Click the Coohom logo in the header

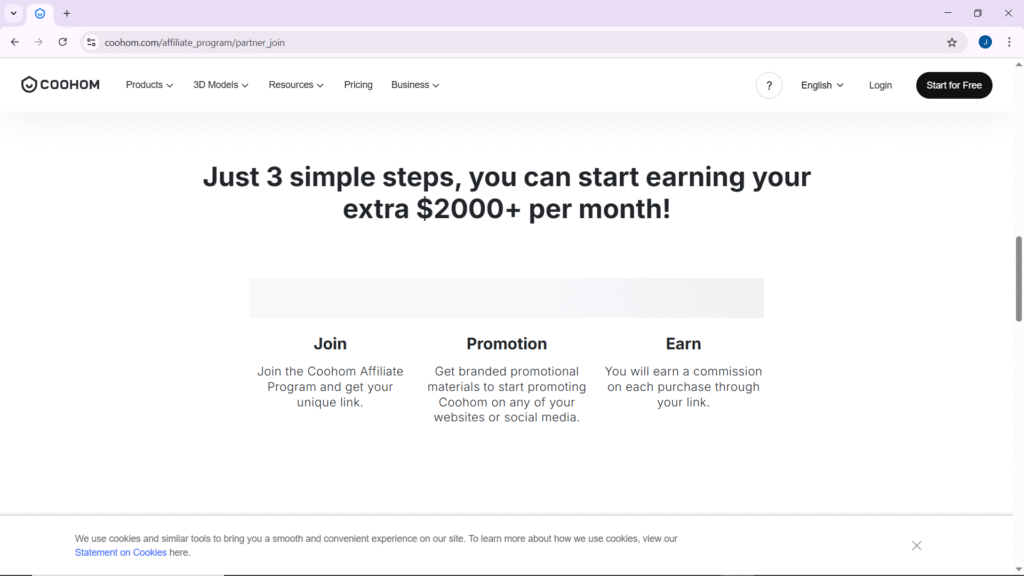pyautogui.click(x=60, y=85)
